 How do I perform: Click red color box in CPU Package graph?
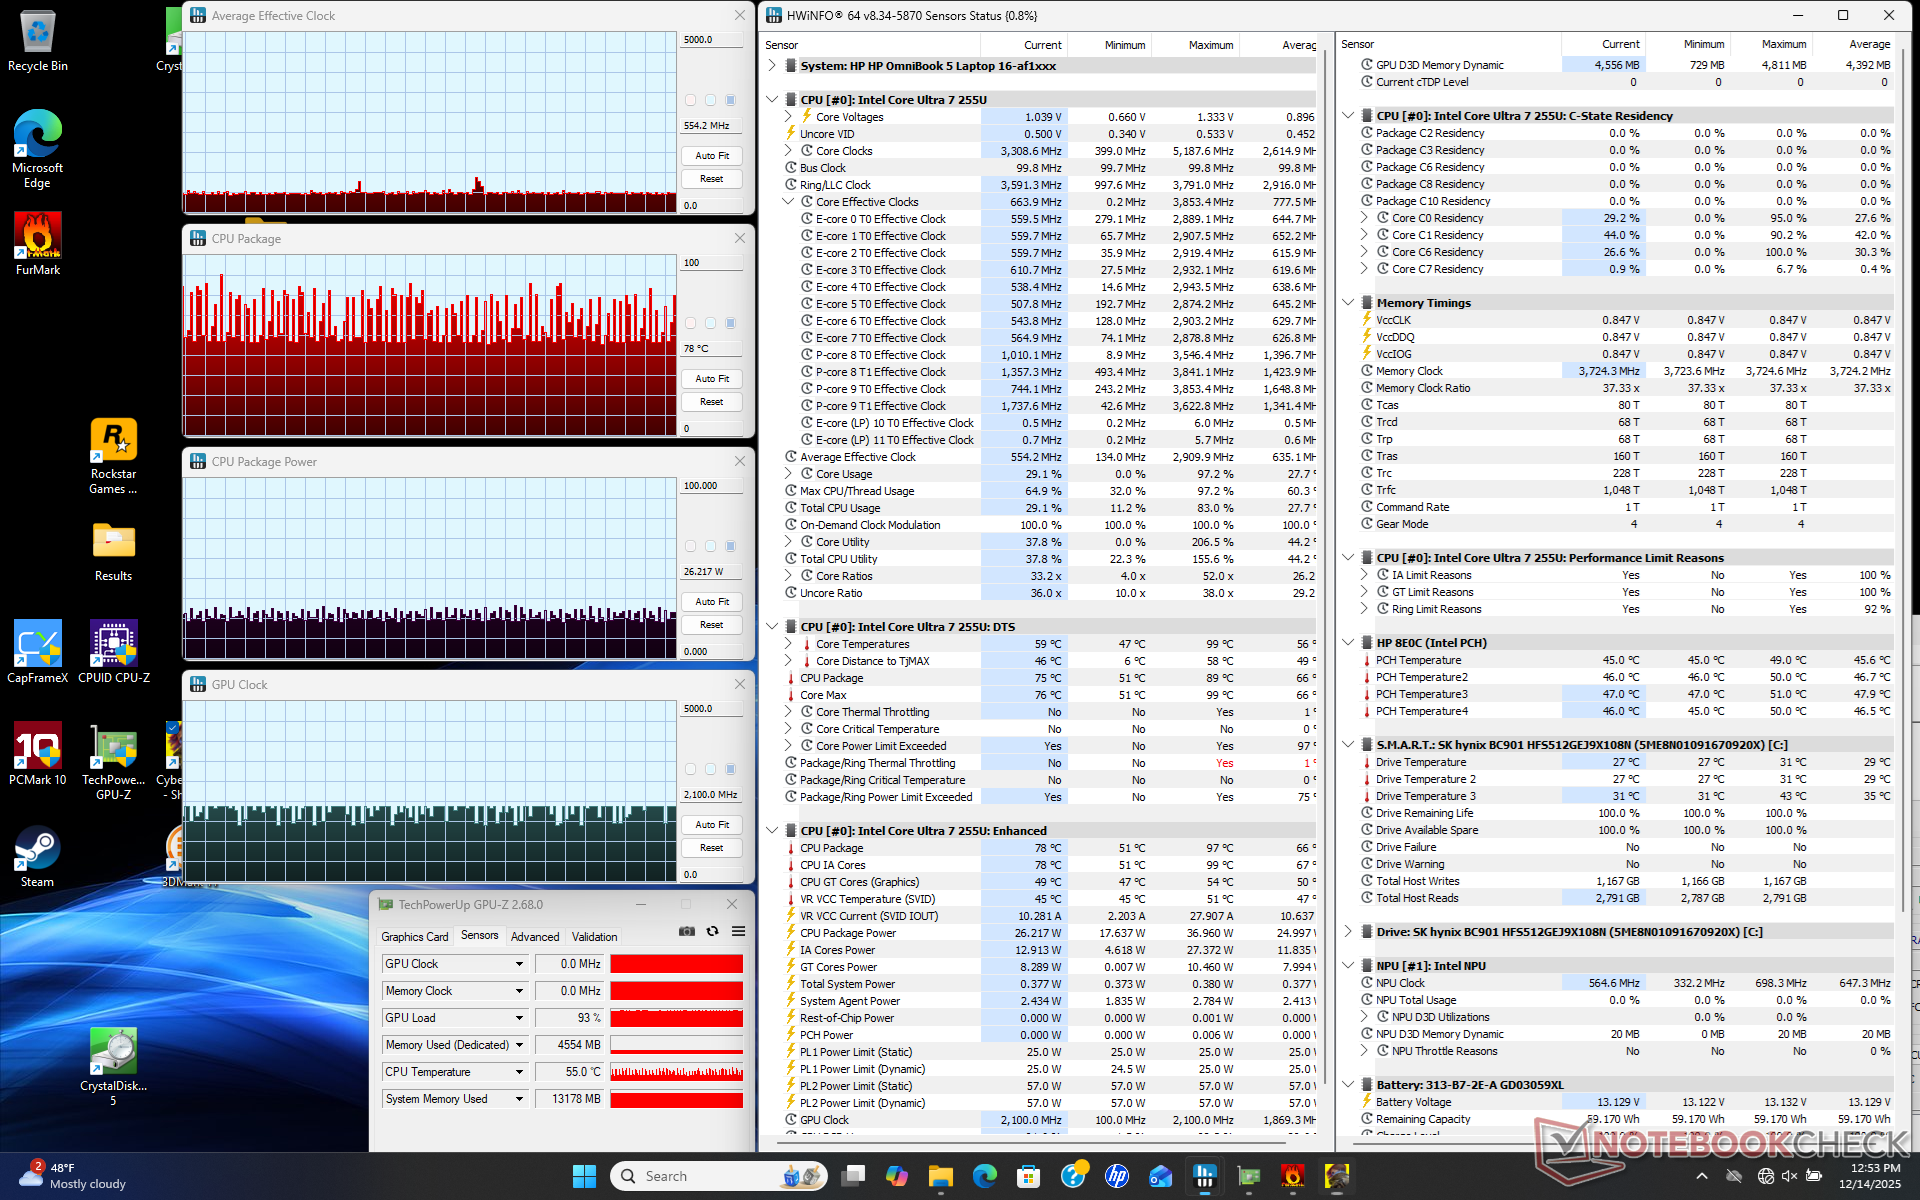click(690, 323)
